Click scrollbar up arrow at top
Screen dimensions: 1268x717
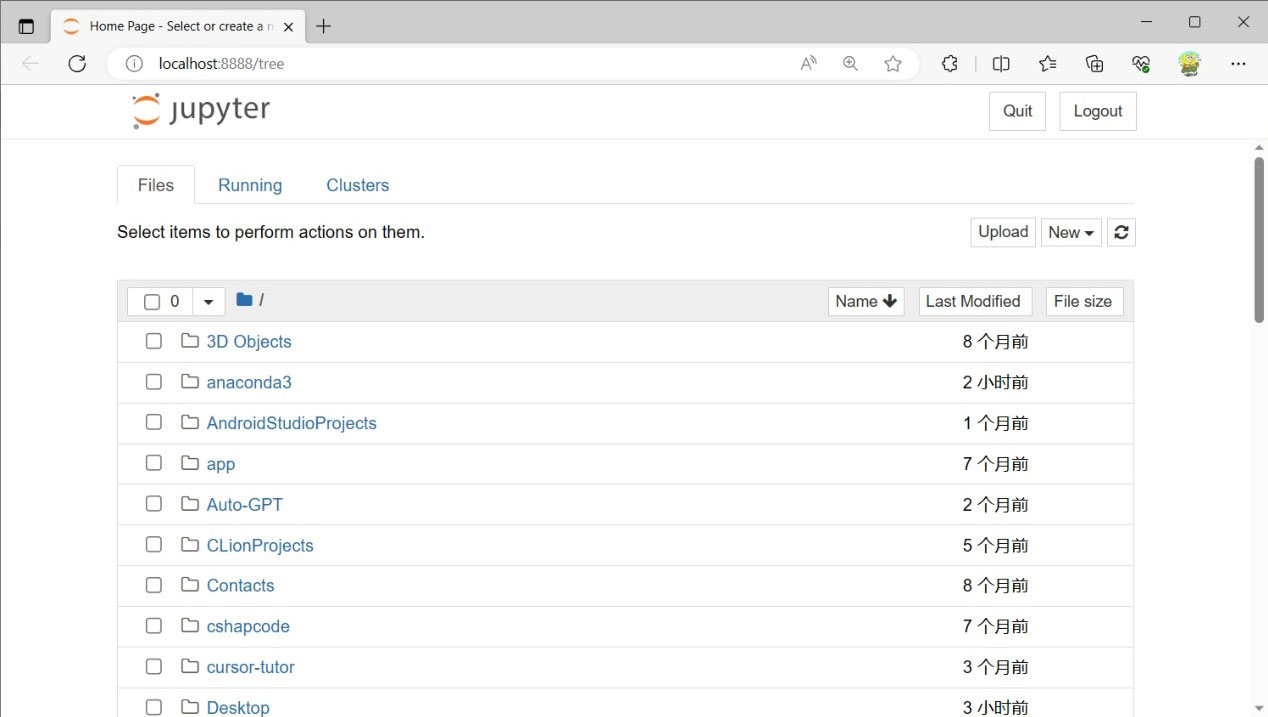(x=1259, y=147)
